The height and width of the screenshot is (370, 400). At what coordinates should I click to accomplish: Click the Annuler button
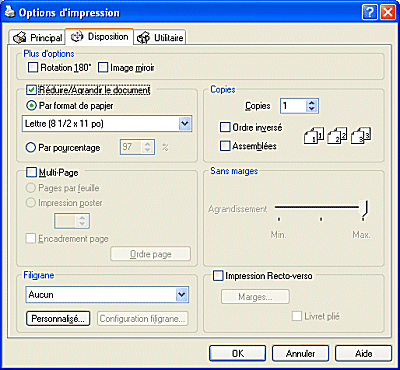point(300,353)
